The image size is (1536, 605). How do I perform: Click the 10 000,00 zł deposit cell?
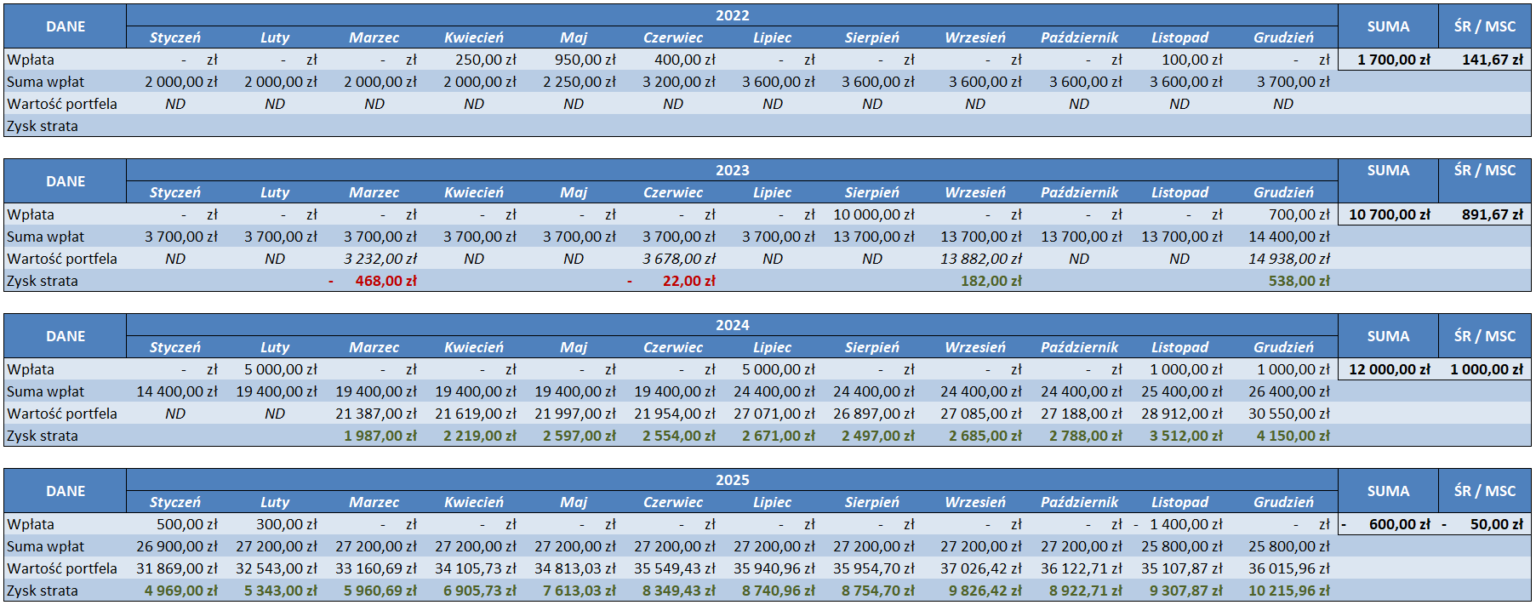[x=872, y=214]
